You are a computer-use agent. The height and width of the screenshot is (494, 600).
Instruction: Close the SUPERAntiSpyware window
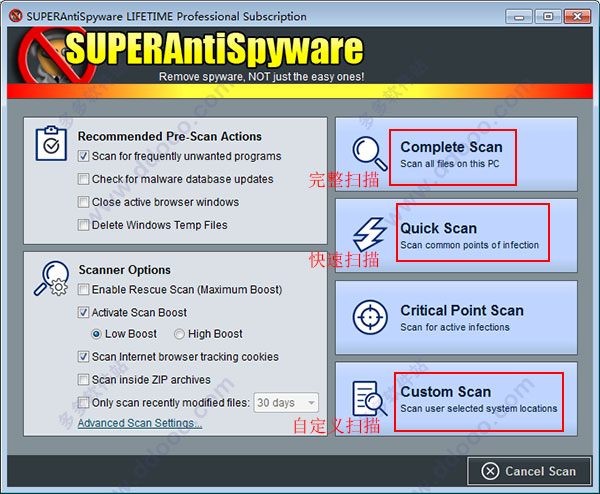point(577,17)
